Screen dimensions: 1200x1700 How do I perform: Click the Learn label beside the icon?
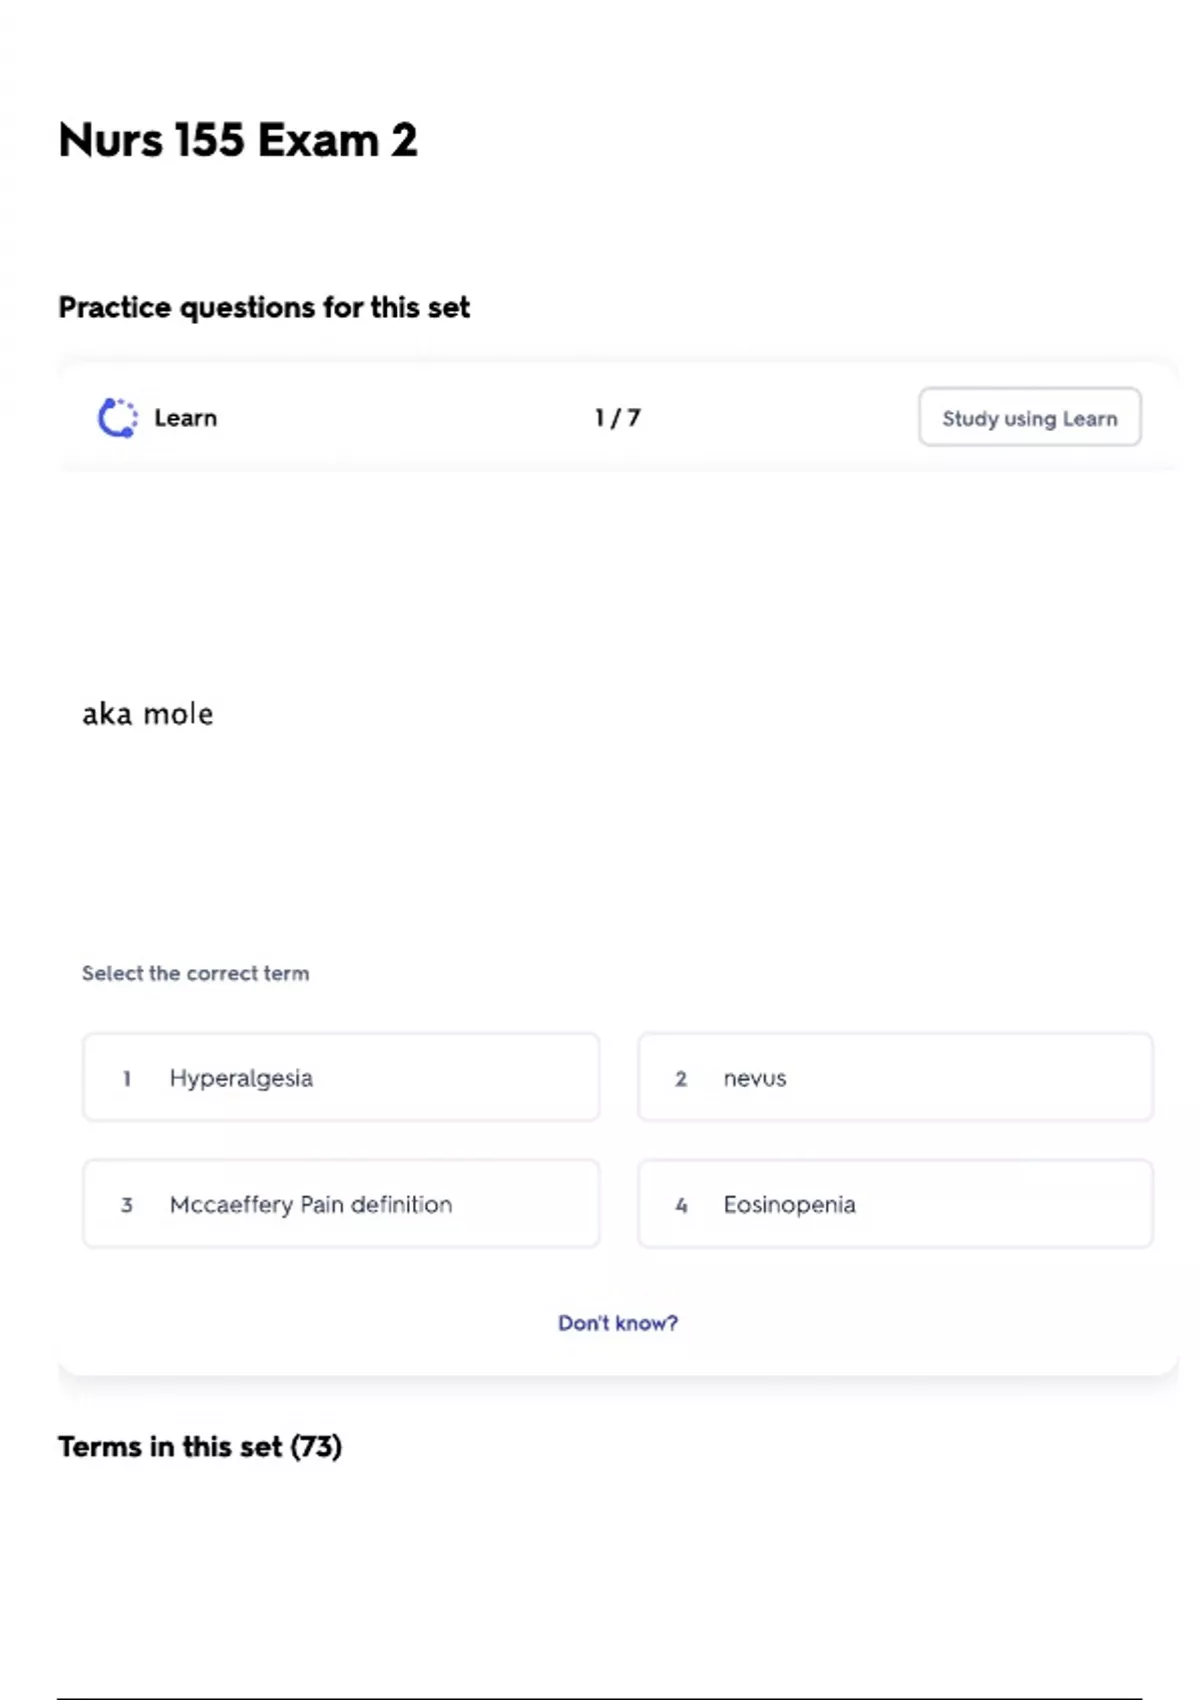pyautogui.click(x=185, y=418)
